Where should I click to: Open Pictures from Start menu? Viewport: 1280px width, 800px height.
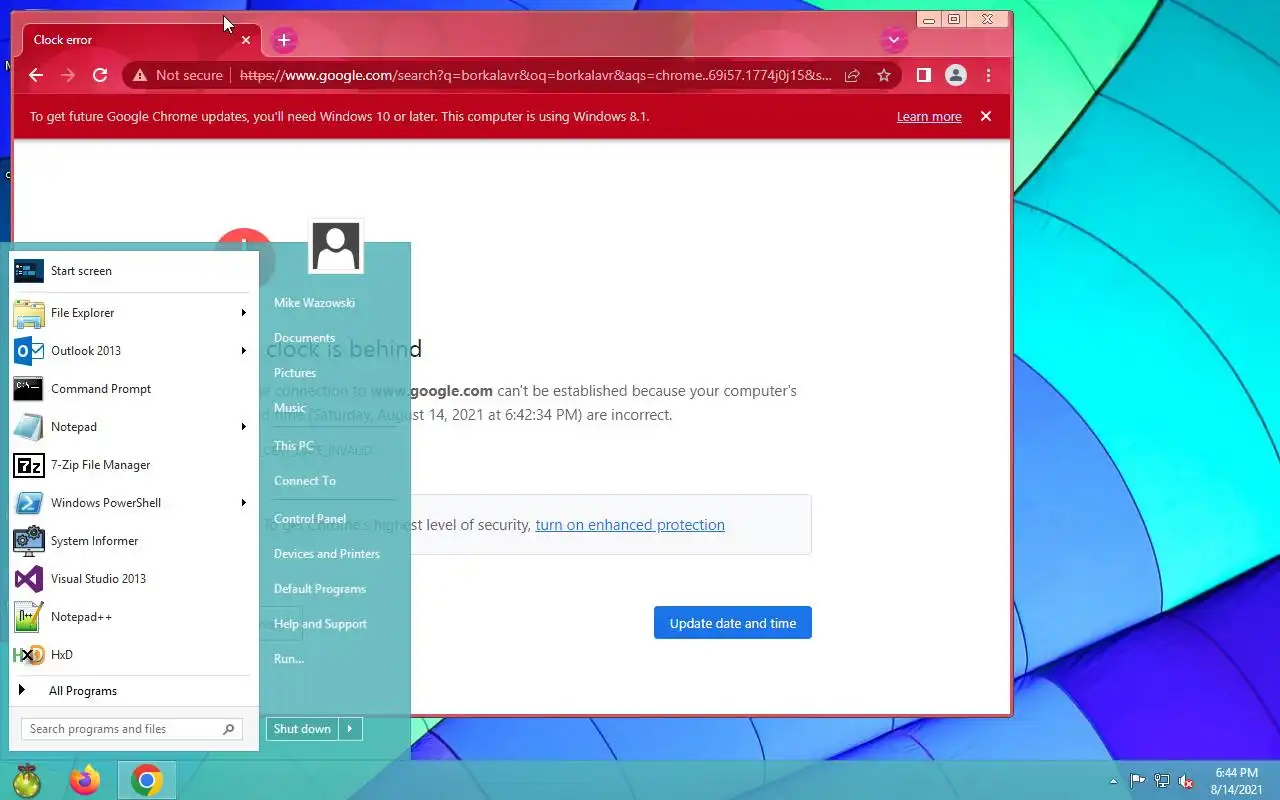[295, 373]
